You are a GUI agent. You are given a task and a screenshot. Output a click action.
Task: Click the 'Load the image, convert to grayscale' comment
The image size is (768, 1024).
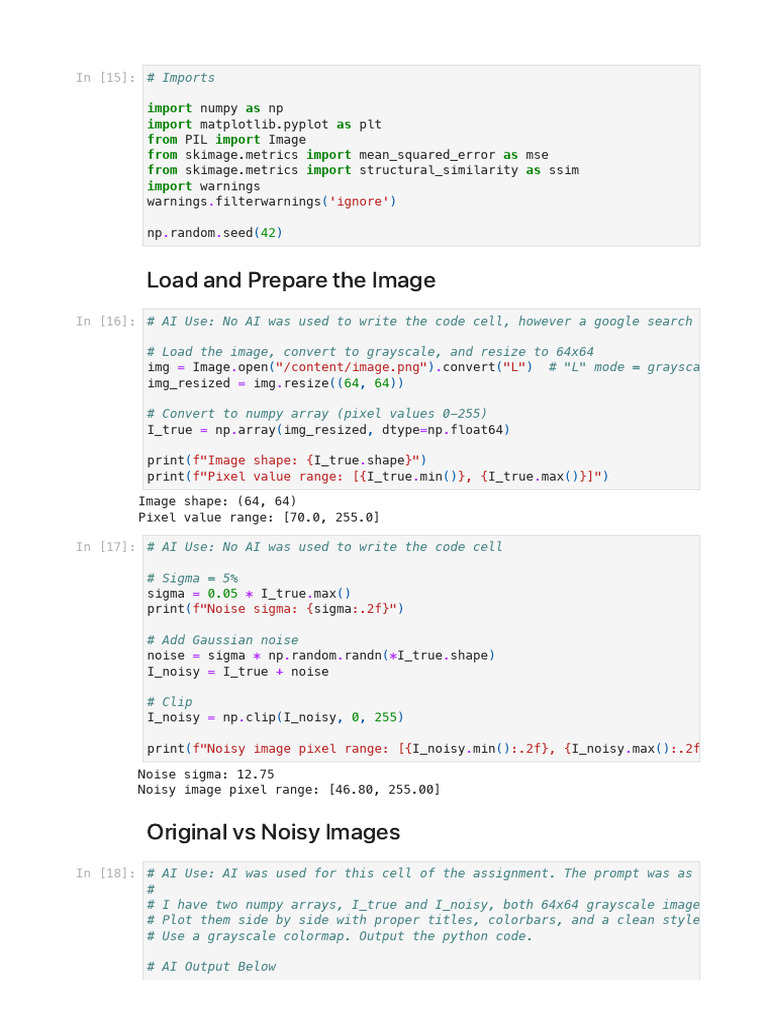[x=370, y=351]
